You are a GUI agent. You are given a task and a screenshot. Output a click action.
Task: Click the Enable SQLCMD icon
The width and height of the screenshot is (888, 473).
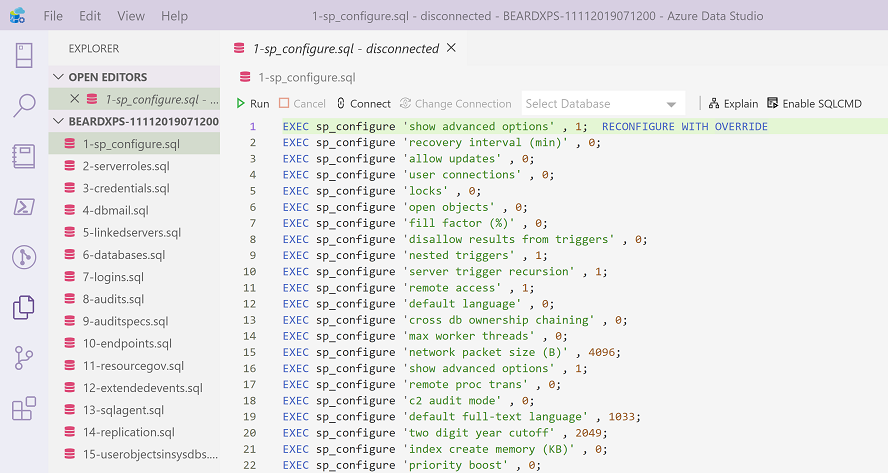[x=772, y=103]
